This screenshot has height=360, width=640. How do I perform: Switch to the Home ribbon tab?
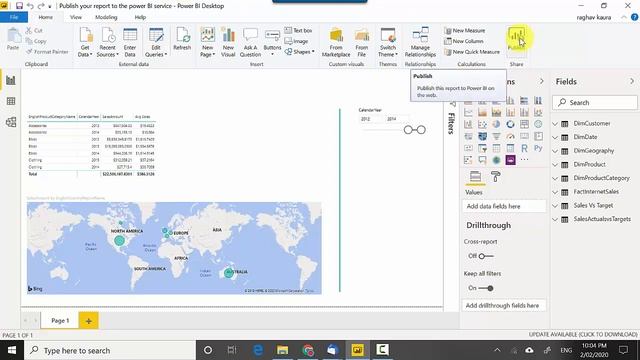pyautogui.click(x=45, y=17)
